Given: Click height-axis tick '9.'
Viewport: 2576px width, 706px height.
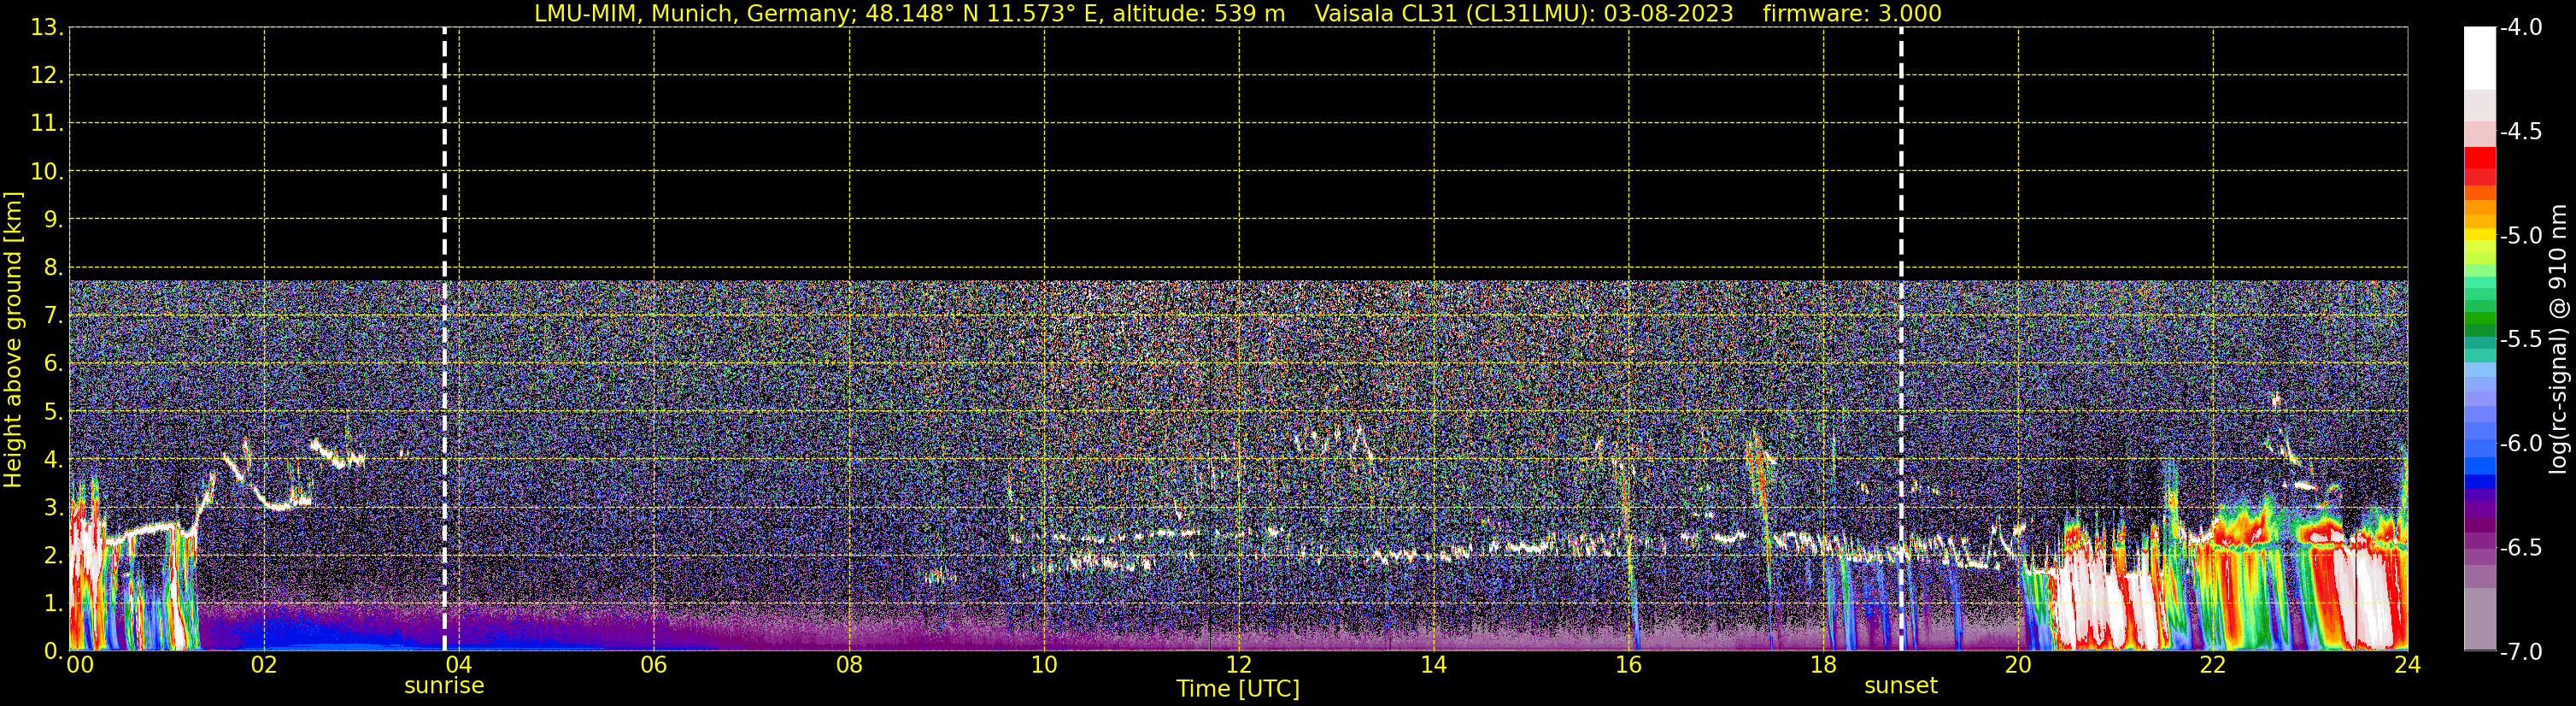Looking at the screenshot, I should [x=54, y=219].
